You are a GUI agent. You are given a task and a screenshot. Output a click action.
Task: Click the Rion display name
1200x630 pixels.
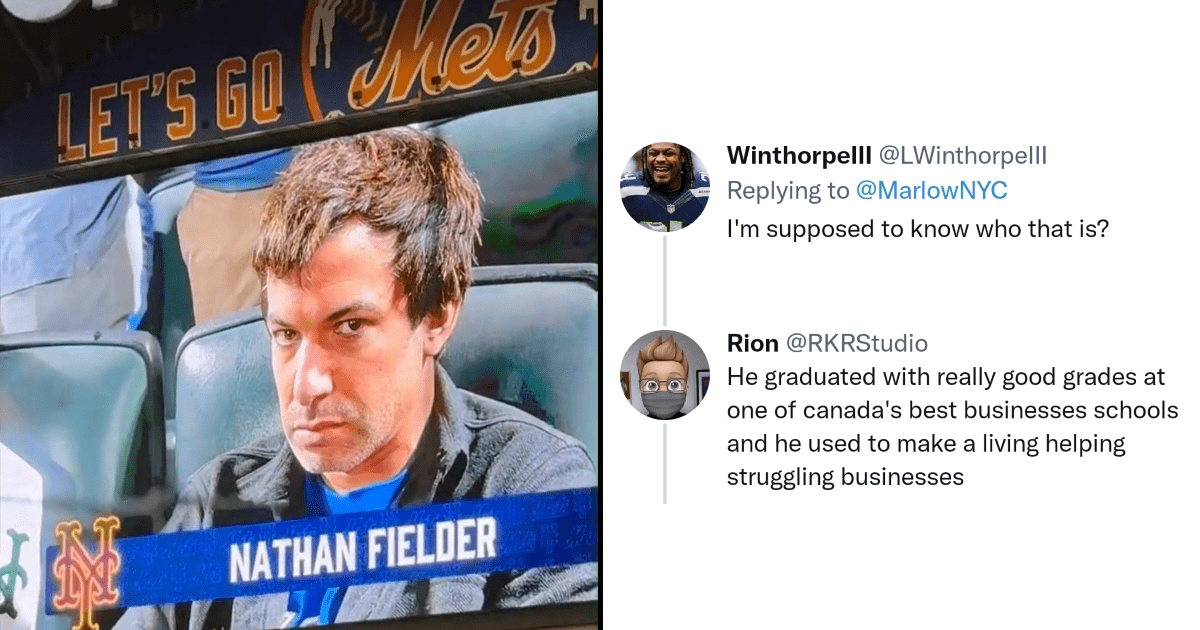tap(752, 343)
